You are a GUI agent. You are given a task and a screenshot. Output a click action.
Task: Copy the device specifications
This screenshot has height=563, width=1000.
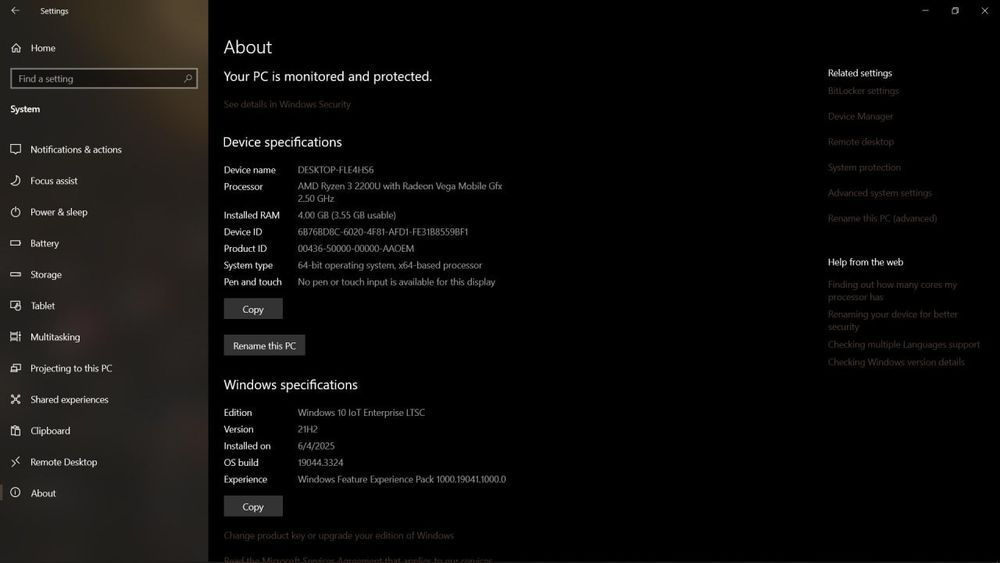(x=253, y=309)
